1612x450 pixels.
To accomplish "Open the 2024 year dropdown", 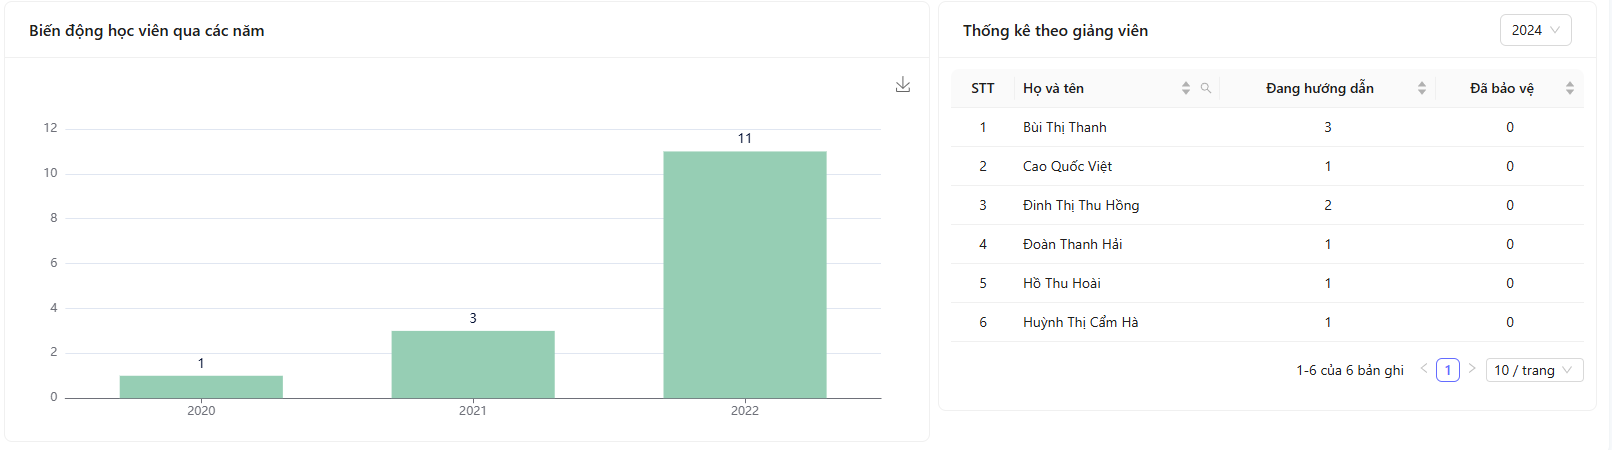I will click(1536, 30).
